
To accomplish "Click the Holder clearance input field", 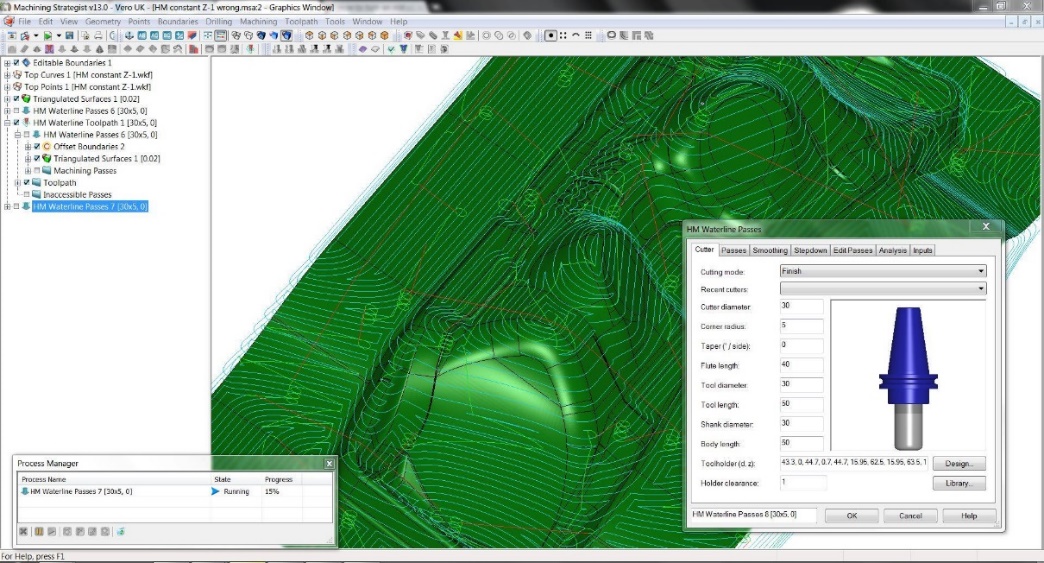I will pos(803,483).
